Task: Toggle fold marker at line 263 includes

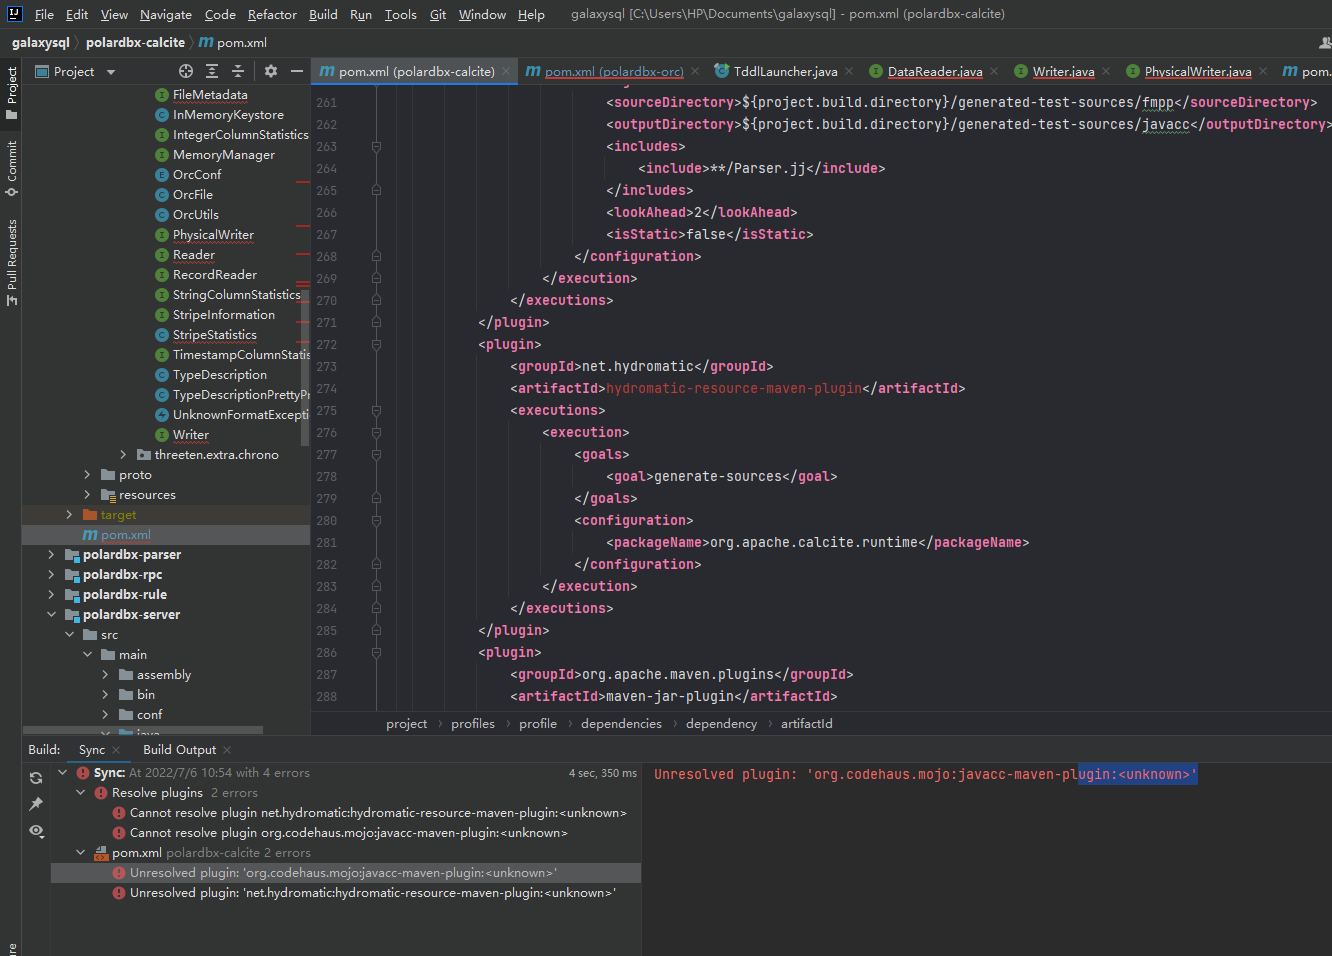Action: point(376,146)
